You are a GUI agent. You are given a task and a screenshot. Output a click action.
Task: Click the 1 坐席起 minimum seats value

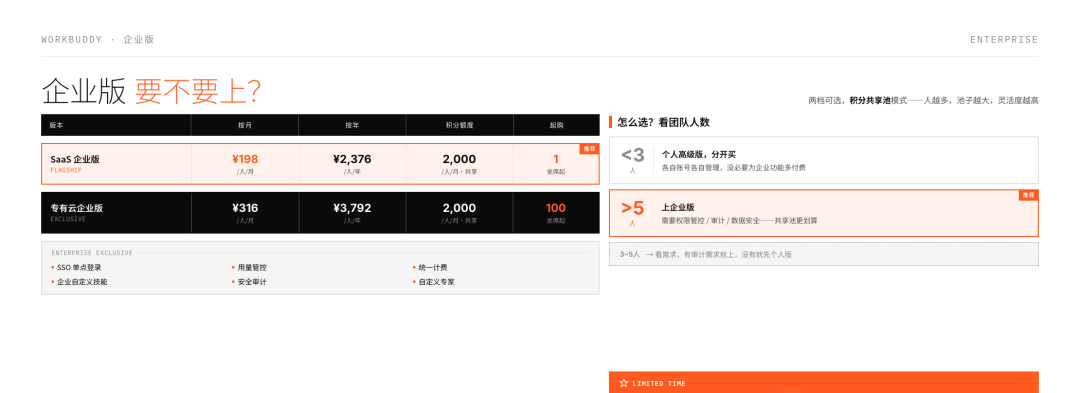pos(556,163)
